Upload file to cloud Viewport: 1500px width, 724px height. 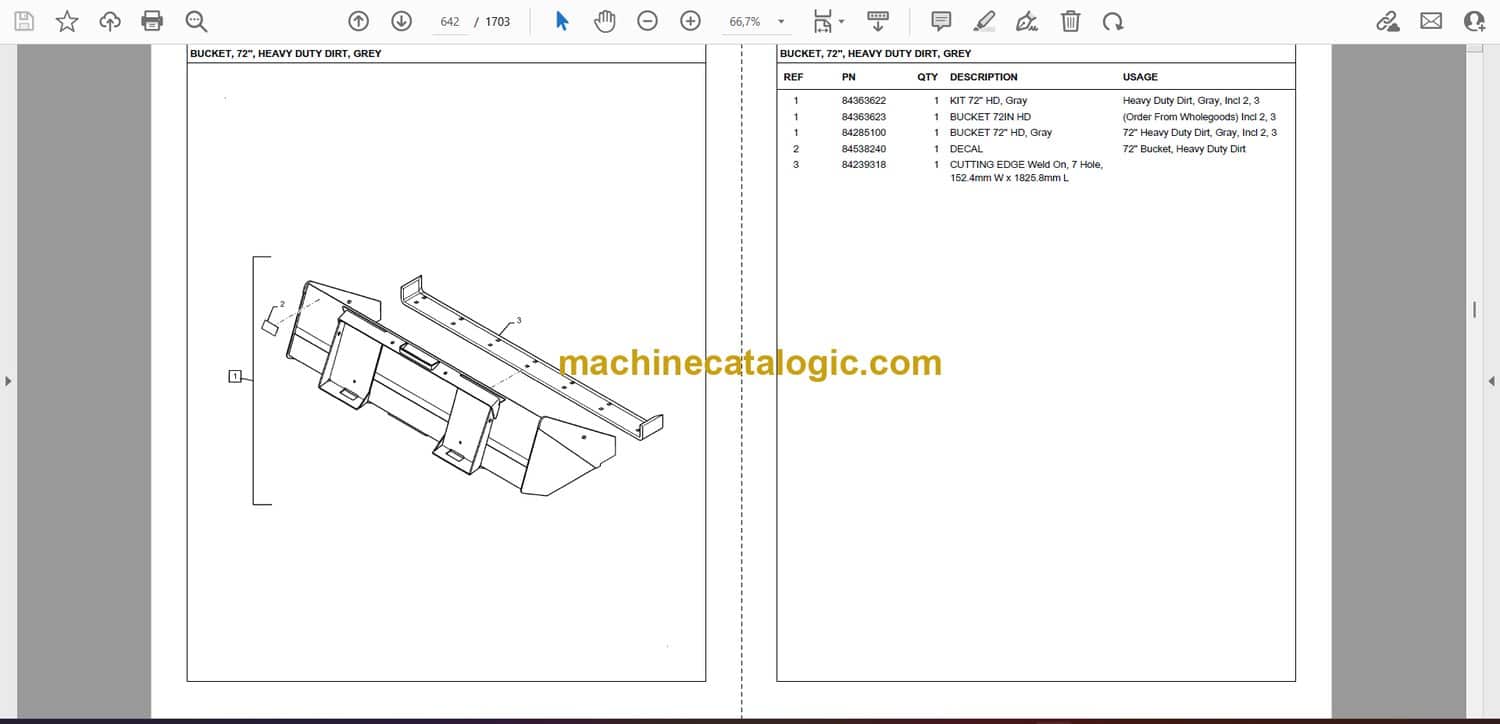click(x=110, y=21)
